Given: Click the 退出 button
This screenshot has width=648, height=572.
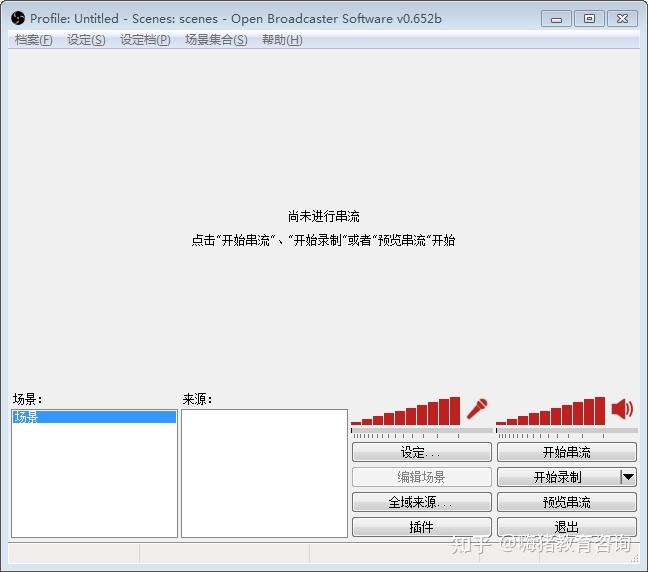Looking at the screenshot, I should pyautogui.click(x=567, y=527).
